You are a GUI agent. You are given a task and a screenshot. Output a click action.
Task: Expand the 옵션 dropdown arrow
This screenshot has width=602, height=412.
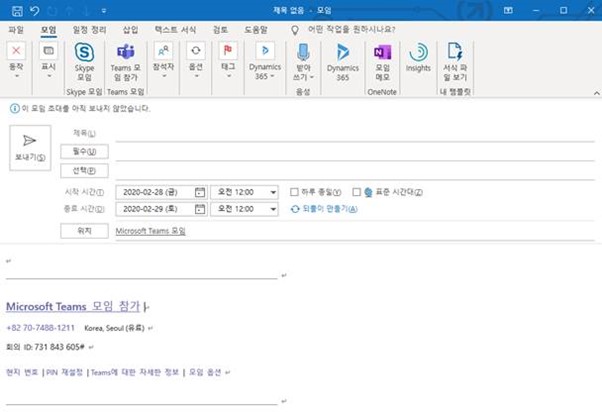click(x=196, y=76)
